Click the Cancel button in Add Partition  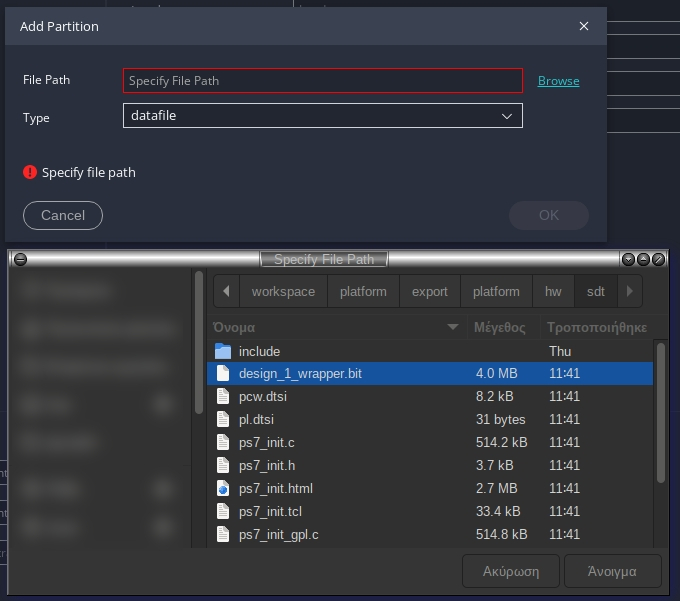pyautogui.click(x=63, y=216)
